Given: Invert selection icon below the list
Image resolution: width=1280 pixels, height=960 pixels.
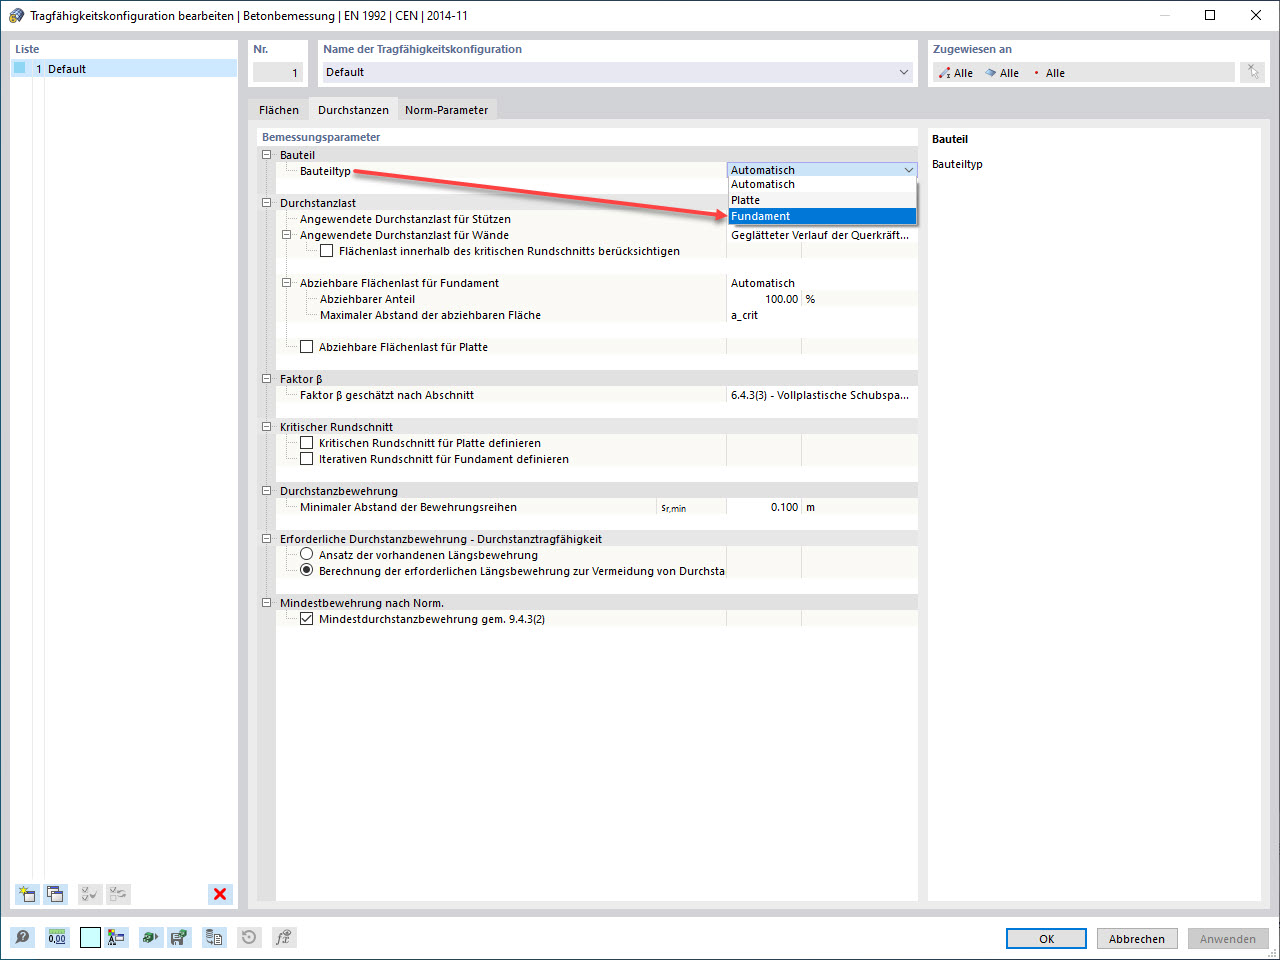Looking at the screenshot, I should pyautogui.click(x=119, y=894).
